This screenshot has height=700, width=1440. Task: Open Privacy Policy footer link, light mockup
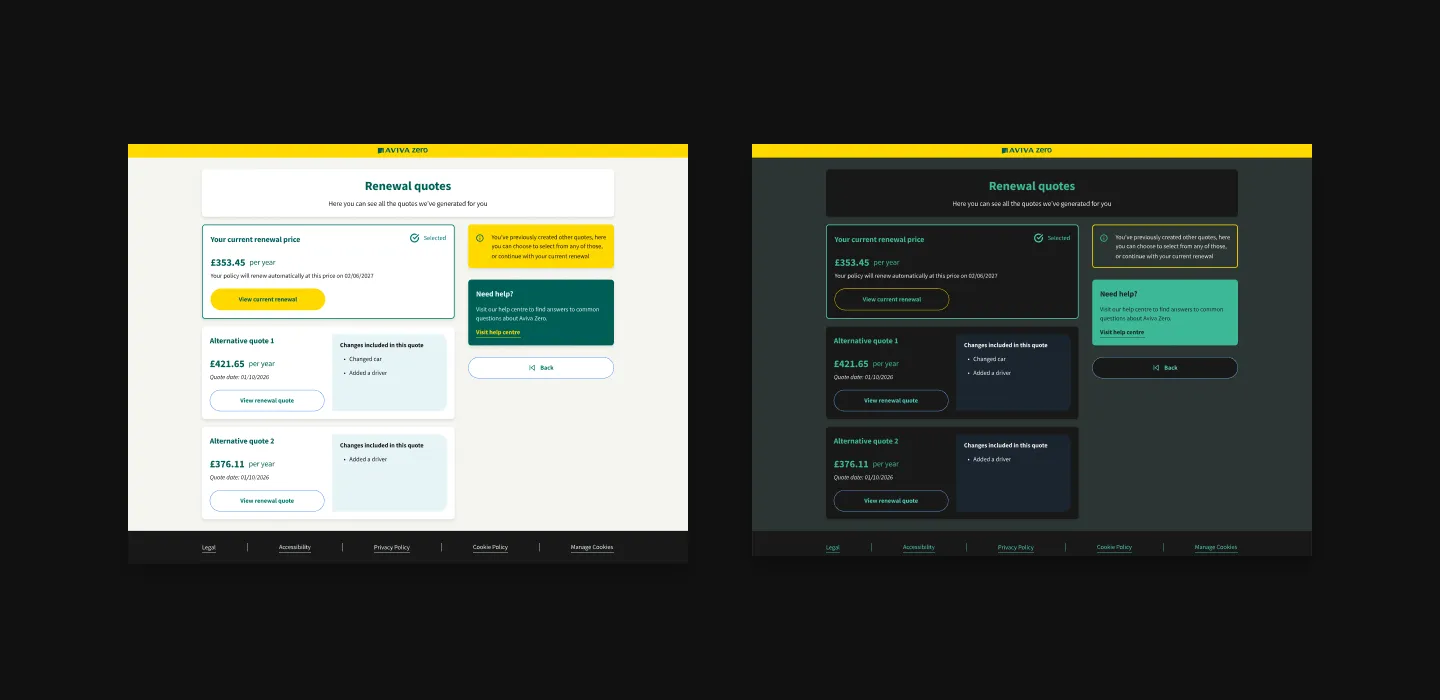point(392,548)
